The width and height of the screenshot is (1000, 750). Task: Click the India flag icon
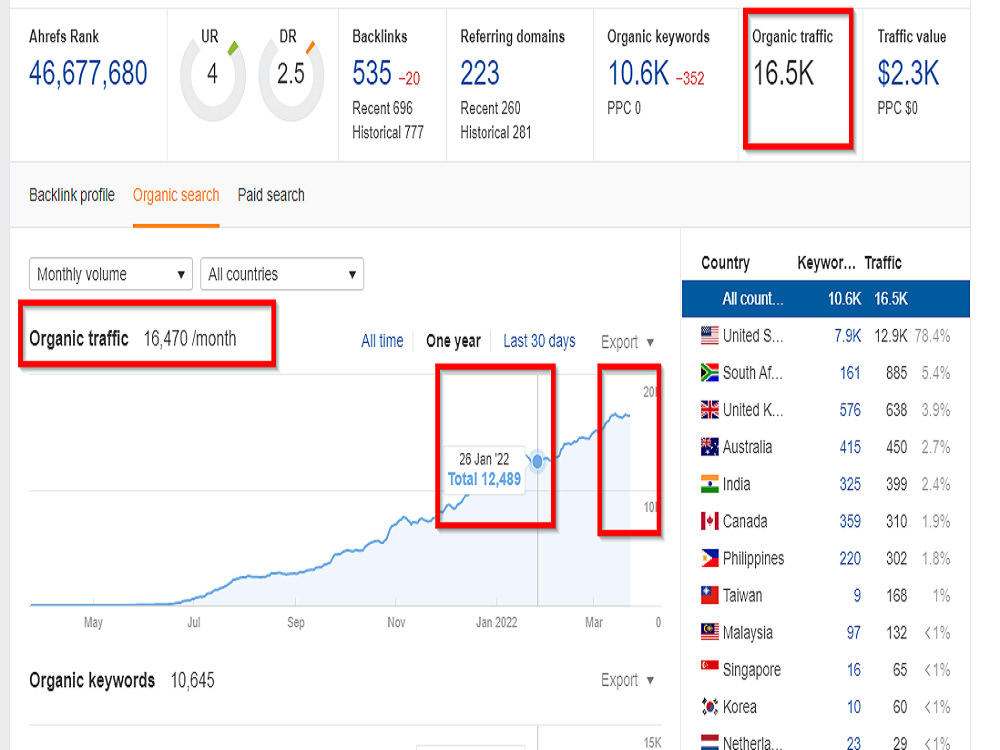tap(710, 484)
